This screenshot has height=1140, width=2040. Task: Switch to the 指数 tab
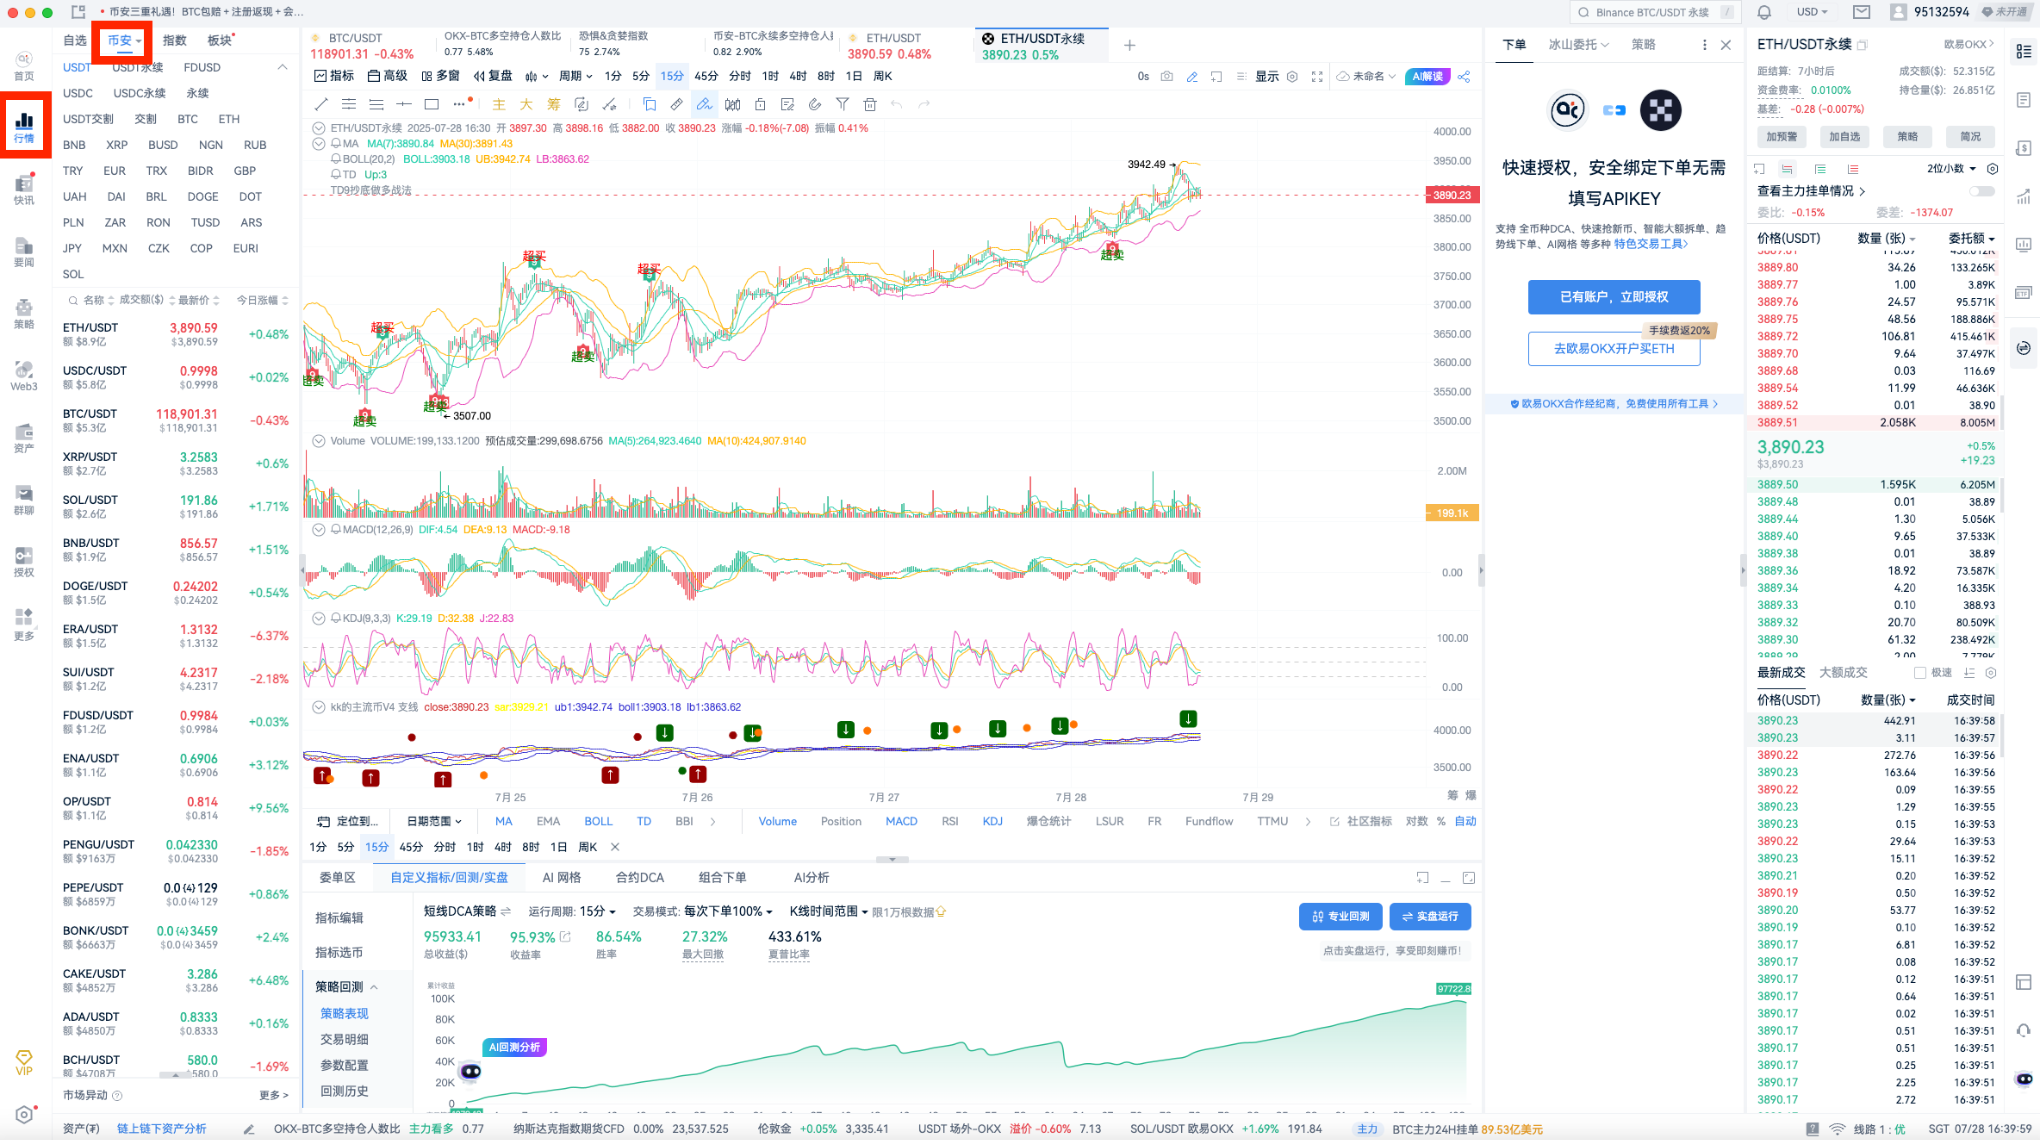tap(174, 40)
